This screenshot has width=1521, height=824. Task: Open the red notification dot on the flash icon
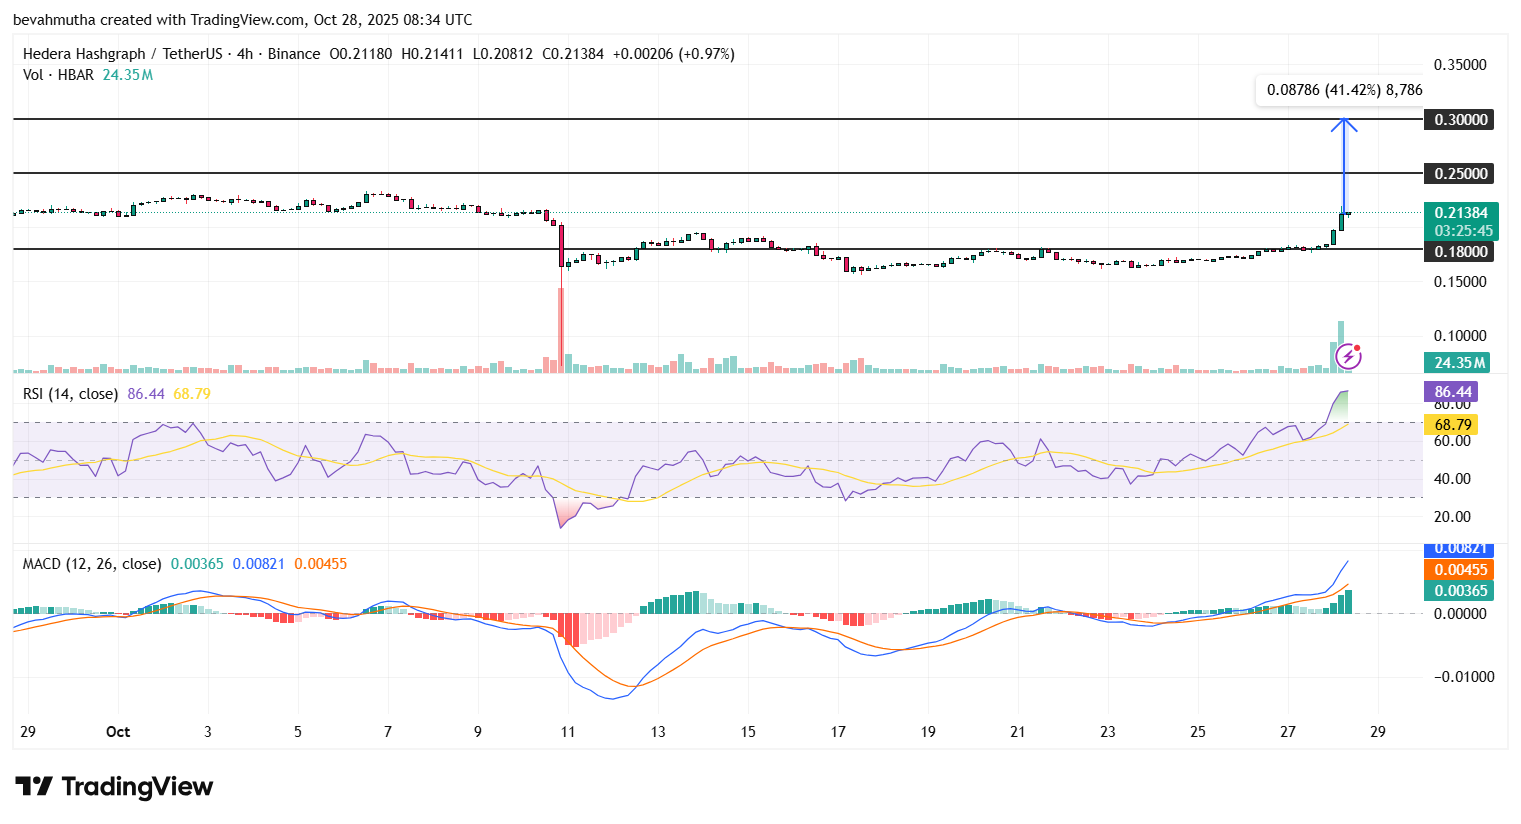1357,348
